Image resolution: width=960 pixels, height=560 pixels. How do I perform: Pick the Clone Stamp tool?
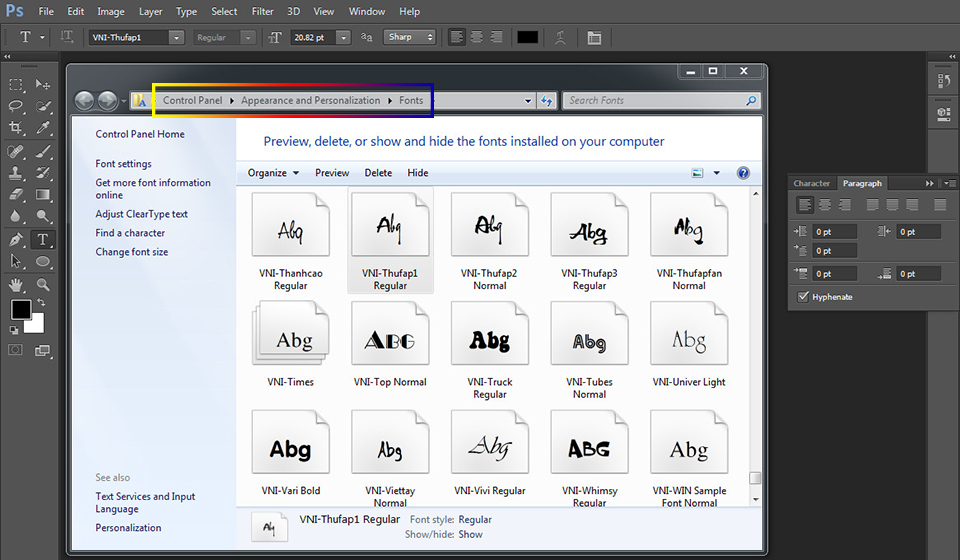point(16,173)
